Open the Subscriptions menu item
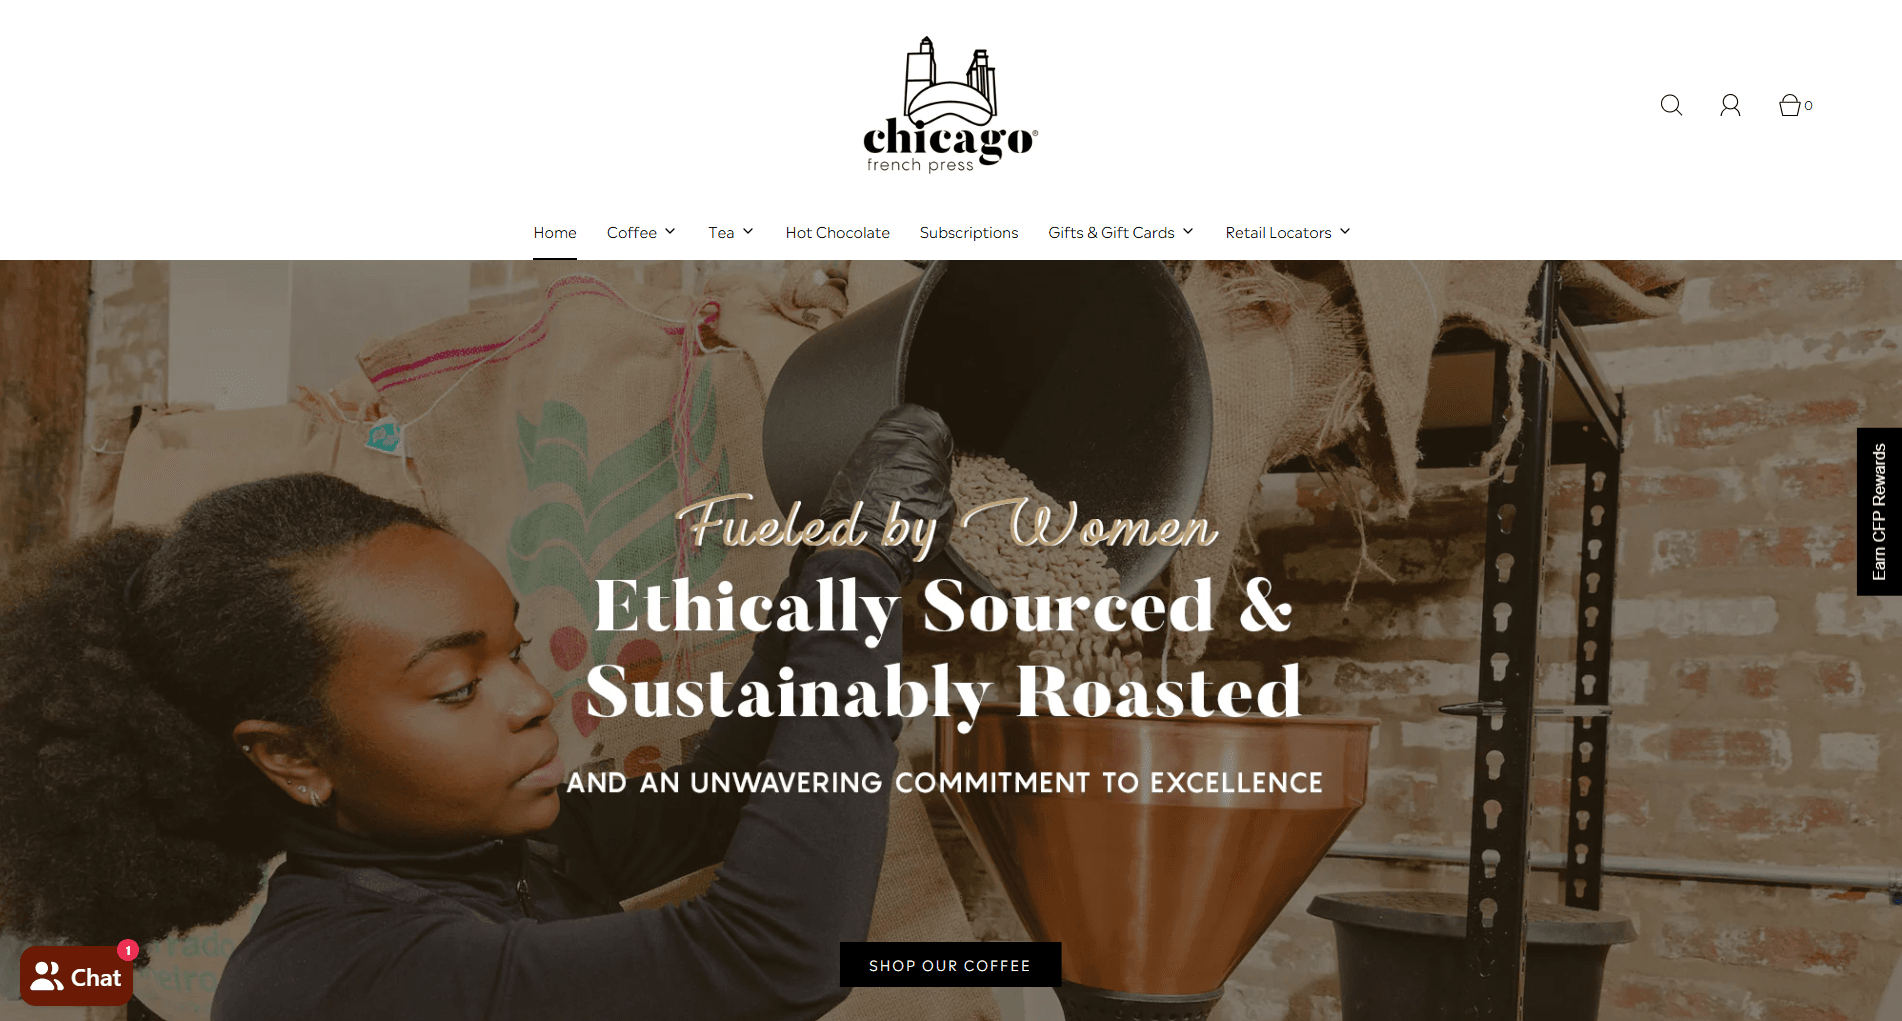Viewport: 1902px width, 1021px height. pos(969,233)
